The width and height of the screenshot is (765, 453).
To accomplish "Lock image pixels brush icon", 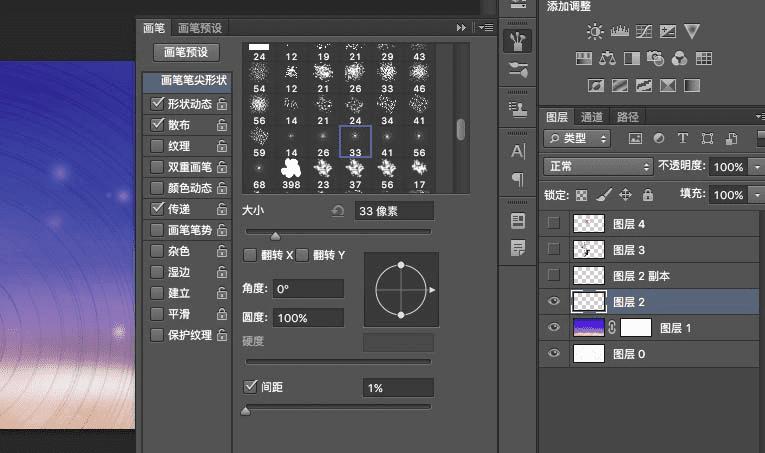I will tap(604, 195).
